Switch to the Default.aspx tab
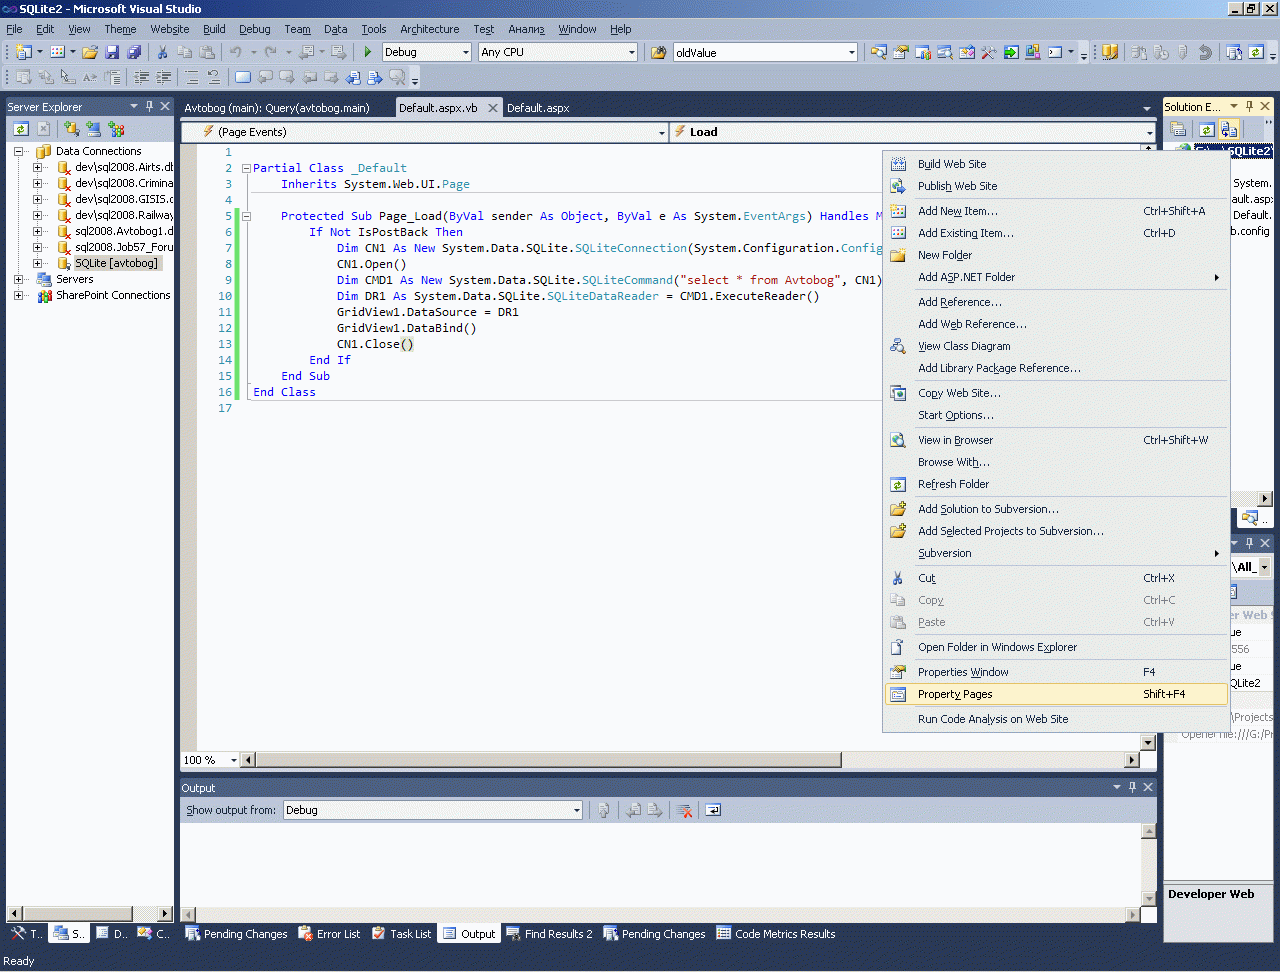This screenshot has width=1280, height=972. click(538, 108)
